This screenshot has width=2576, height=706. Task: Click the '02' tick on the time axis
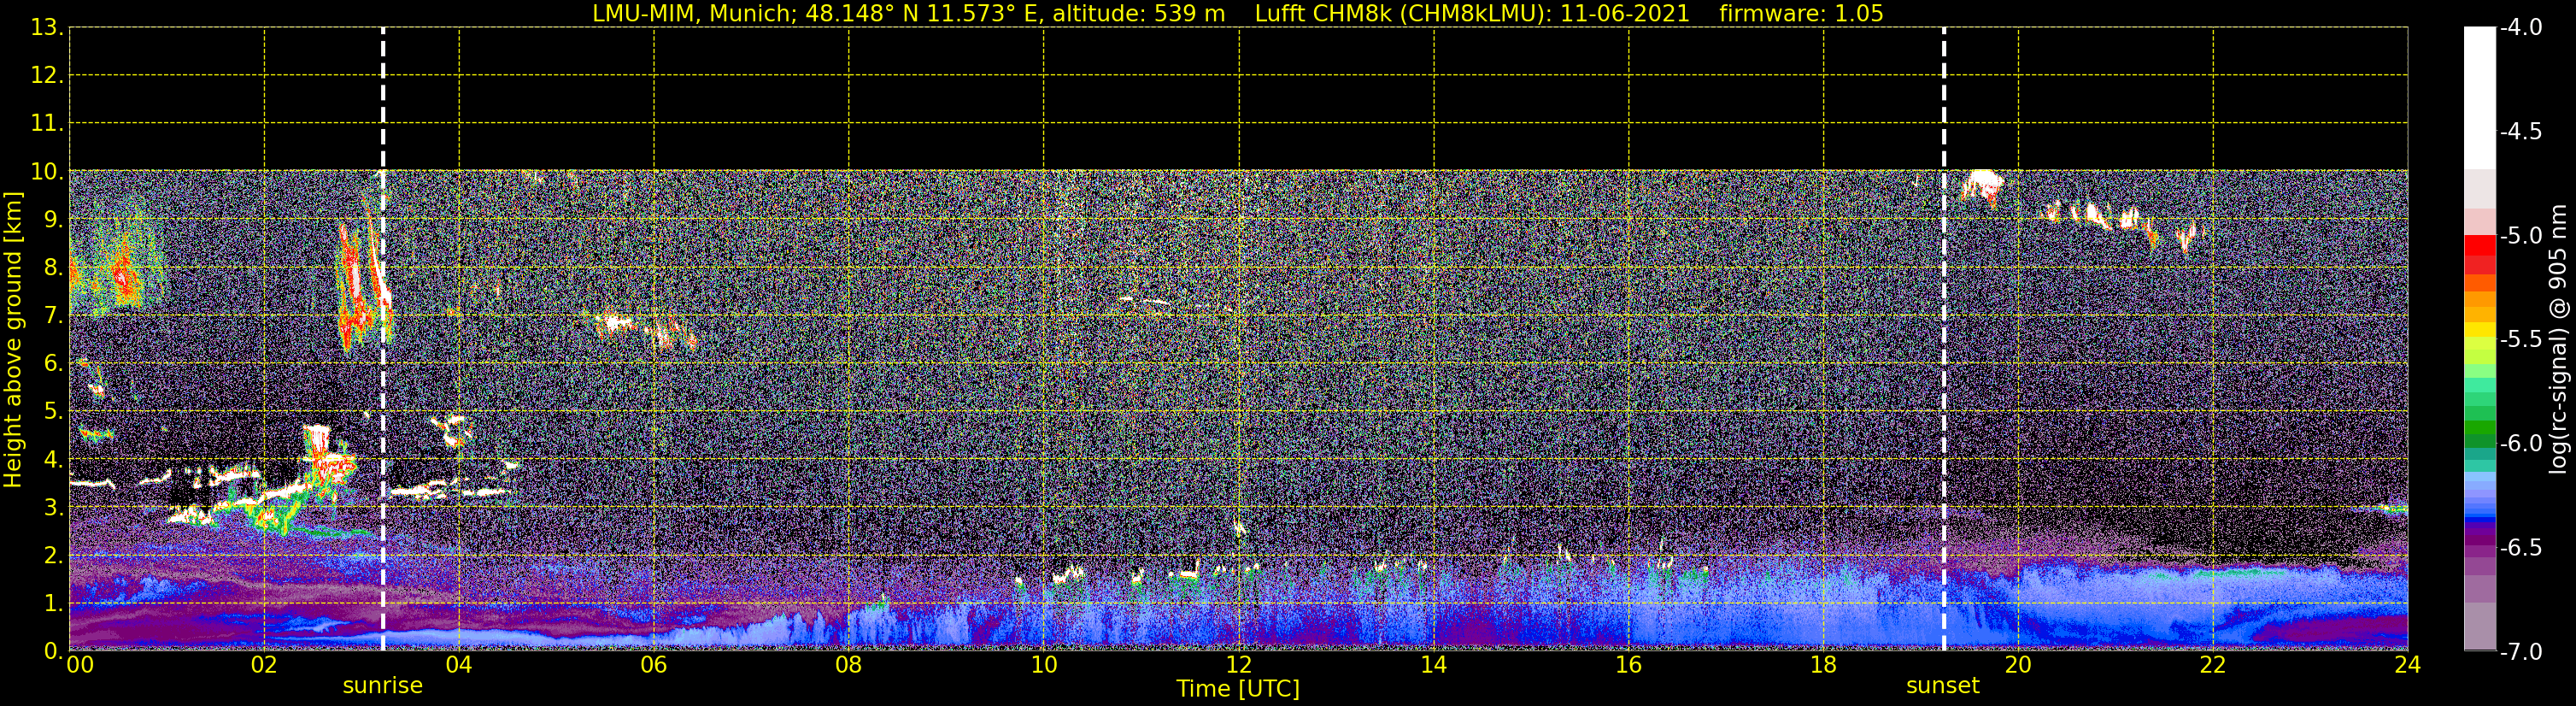[x=264, y=665]
